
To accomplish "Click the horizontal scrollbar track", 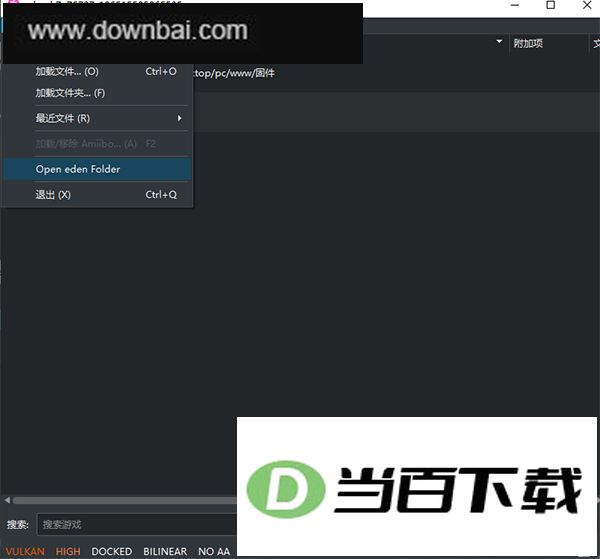I will tap(124, 500).
